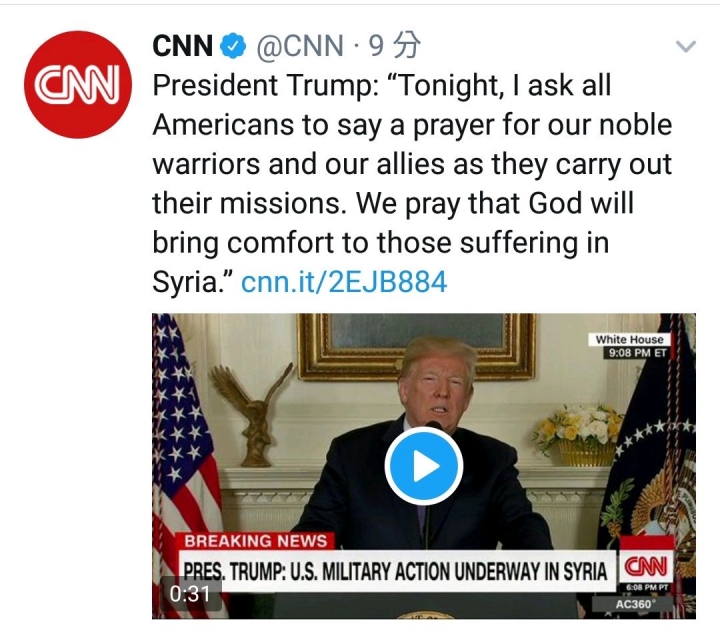Click the 9:08 PM ET time label

[637, 352]
